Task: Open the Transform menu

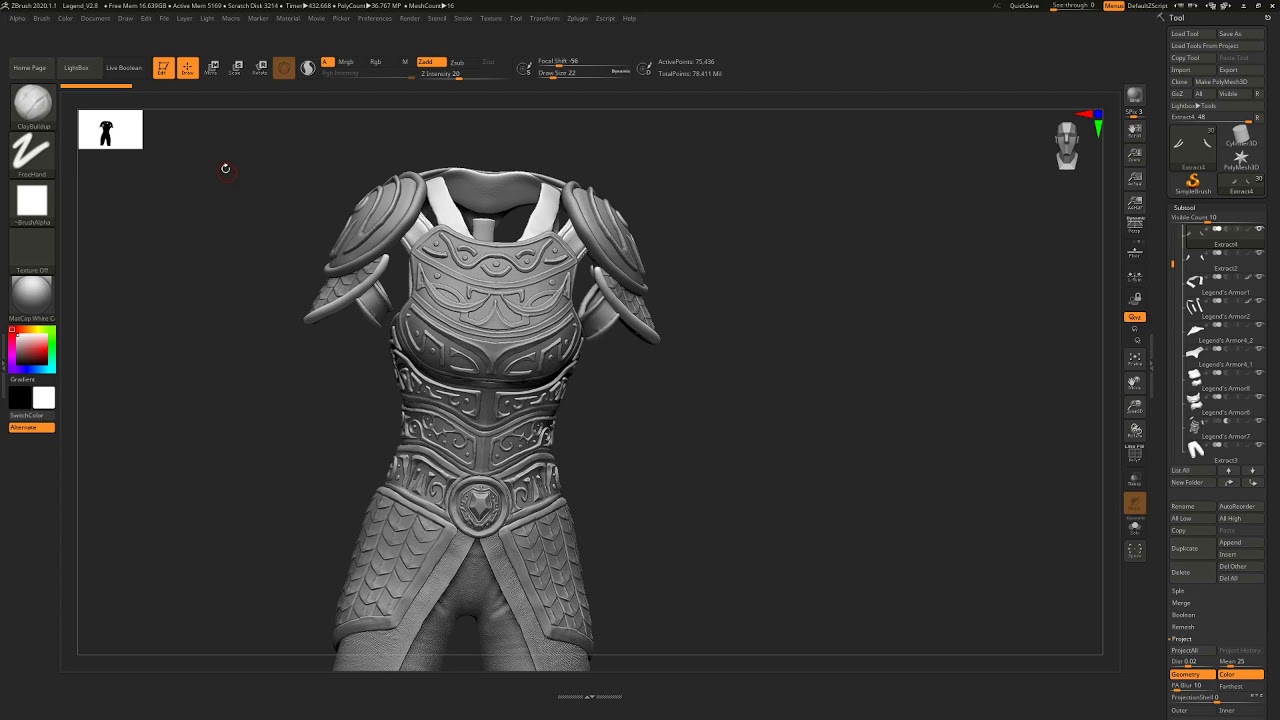Action: (x=545, y=18)
